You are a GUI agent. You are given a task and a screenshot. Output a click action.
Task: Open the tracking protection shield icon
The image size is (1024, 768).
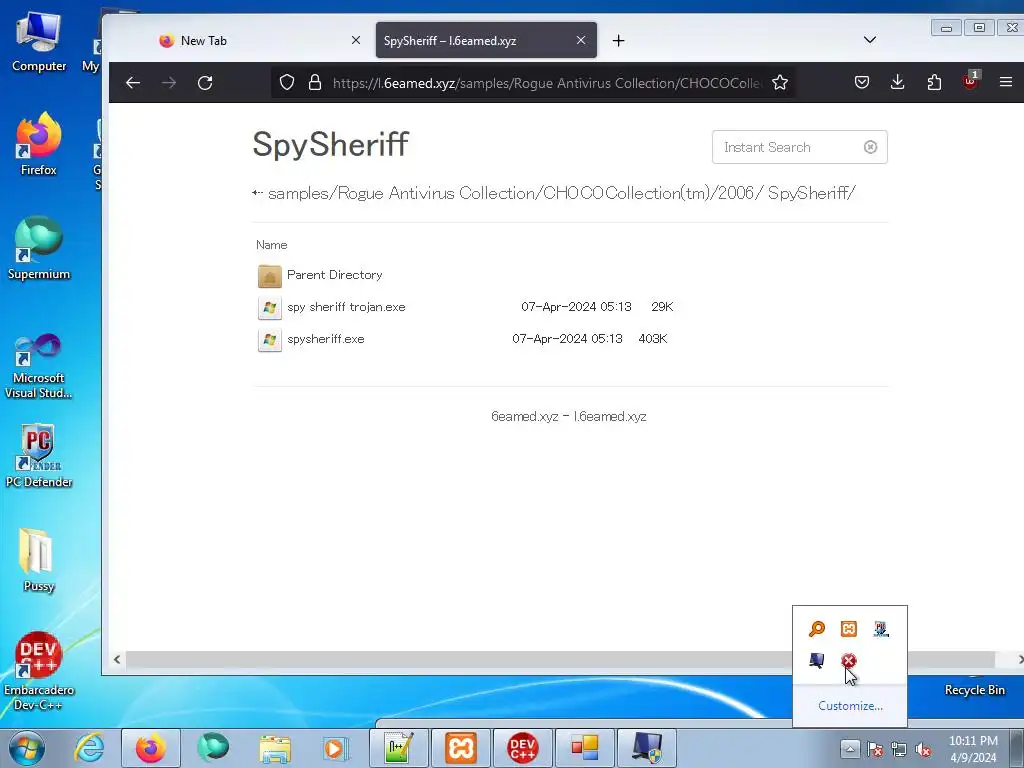tap(287, 82)
